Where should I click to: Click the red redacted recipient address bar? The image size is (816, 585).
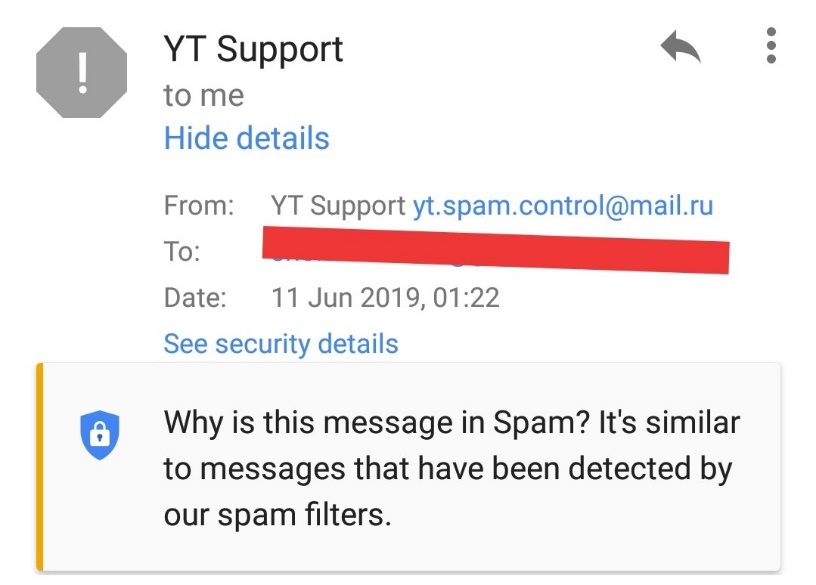click(495, 249)
